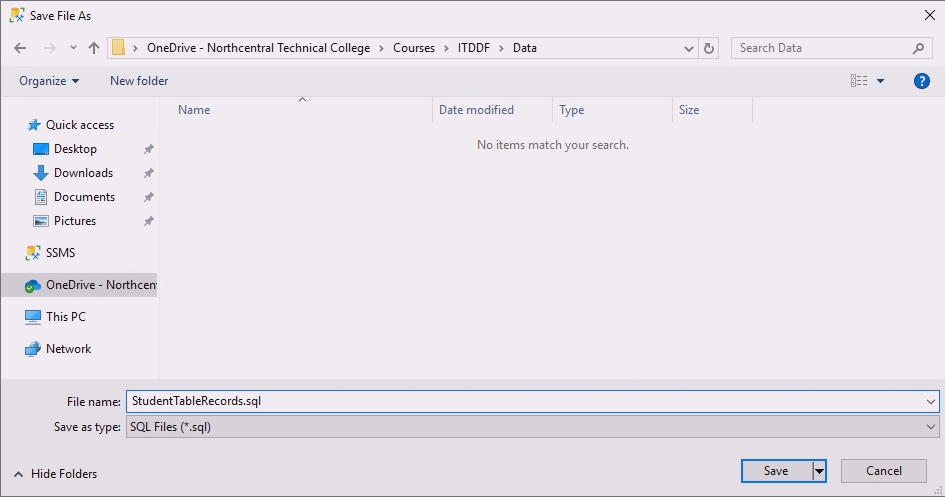The image size is (945, 497).
Task: Click the pin icon beside Downloads
Action: click(x=148, y=173)
